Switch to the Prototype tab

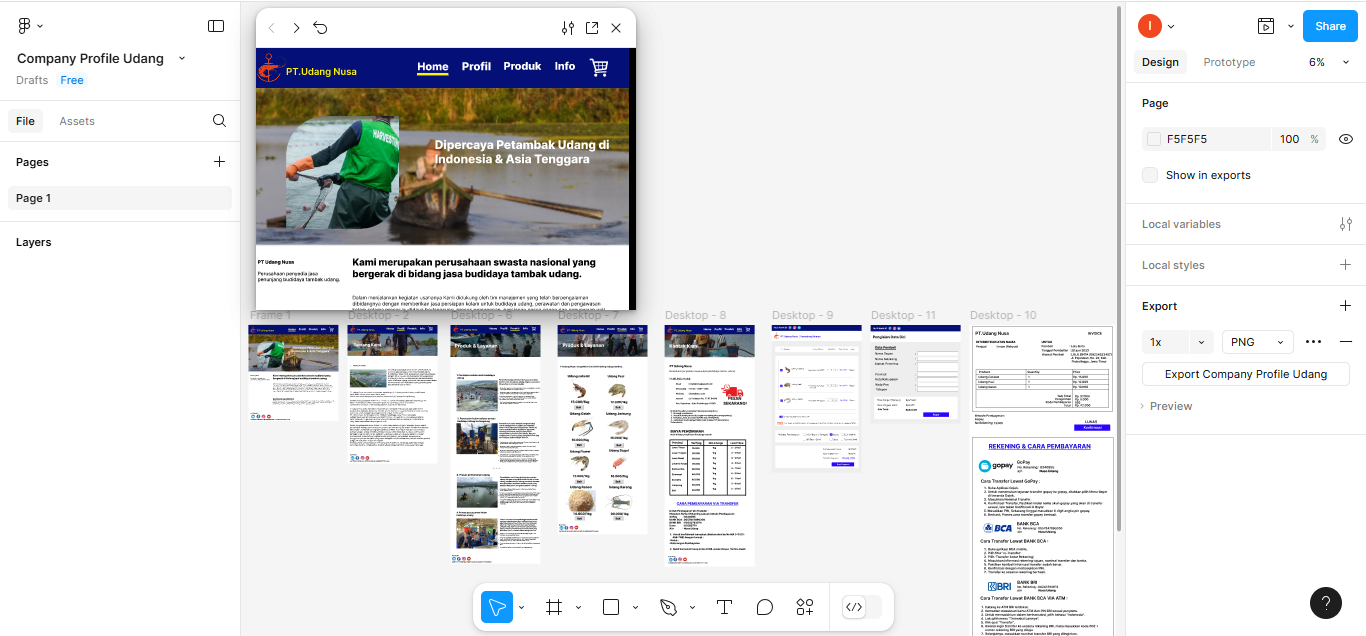[x=1229, y=61]
